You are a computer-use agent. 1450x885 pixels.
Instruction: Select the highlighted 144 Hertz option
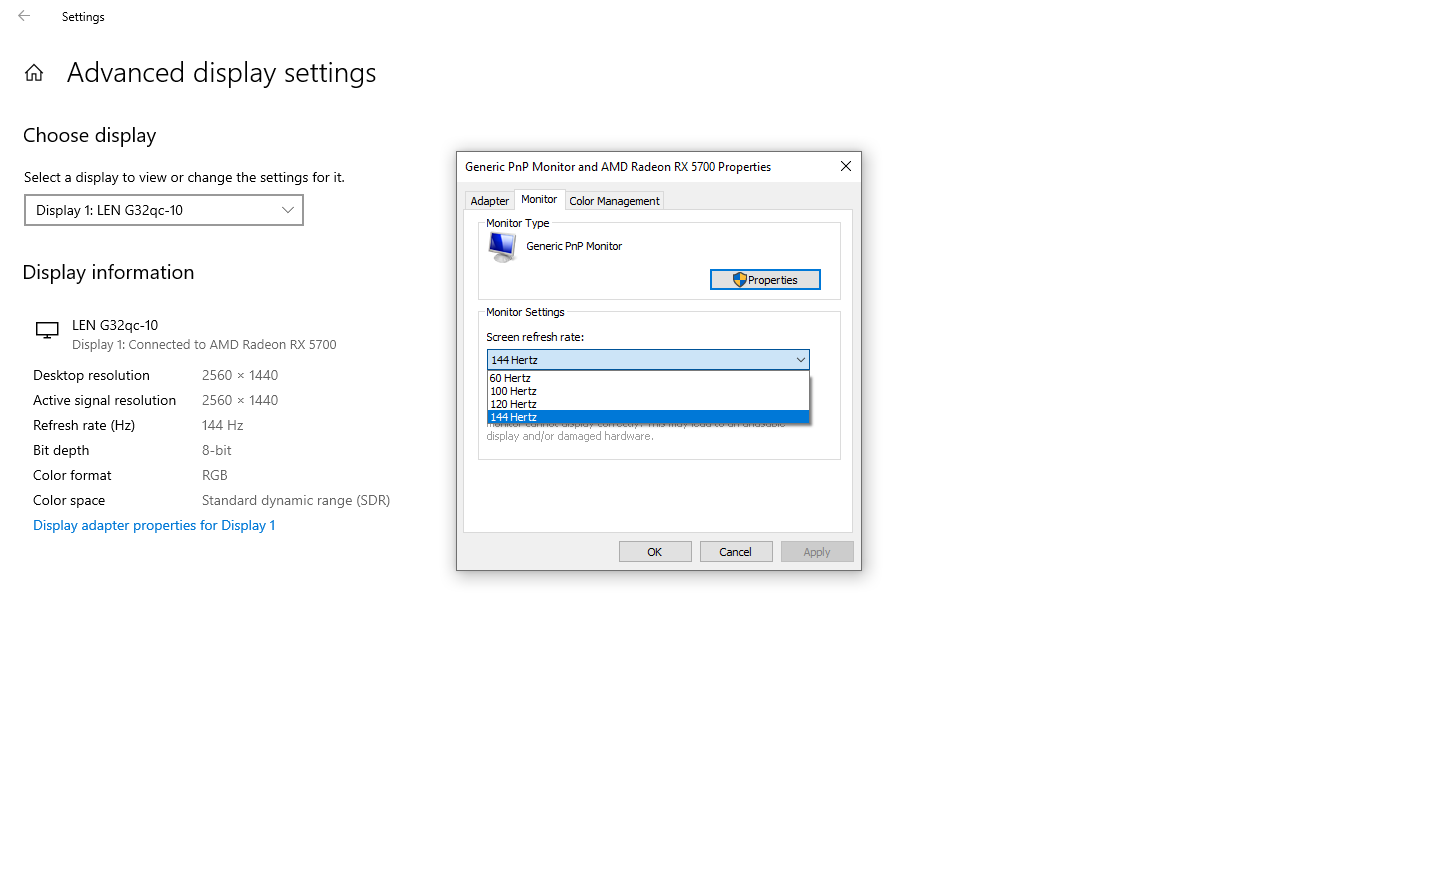tap(514, 417)
